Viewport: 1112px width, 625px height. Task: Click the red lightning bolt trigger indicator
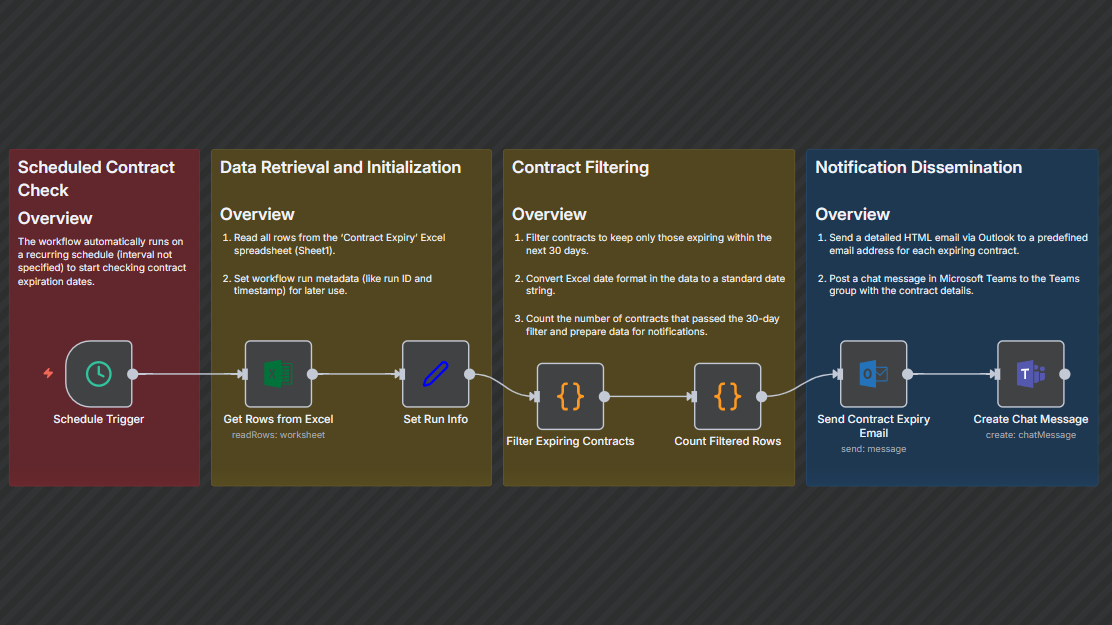pos(48,374)
